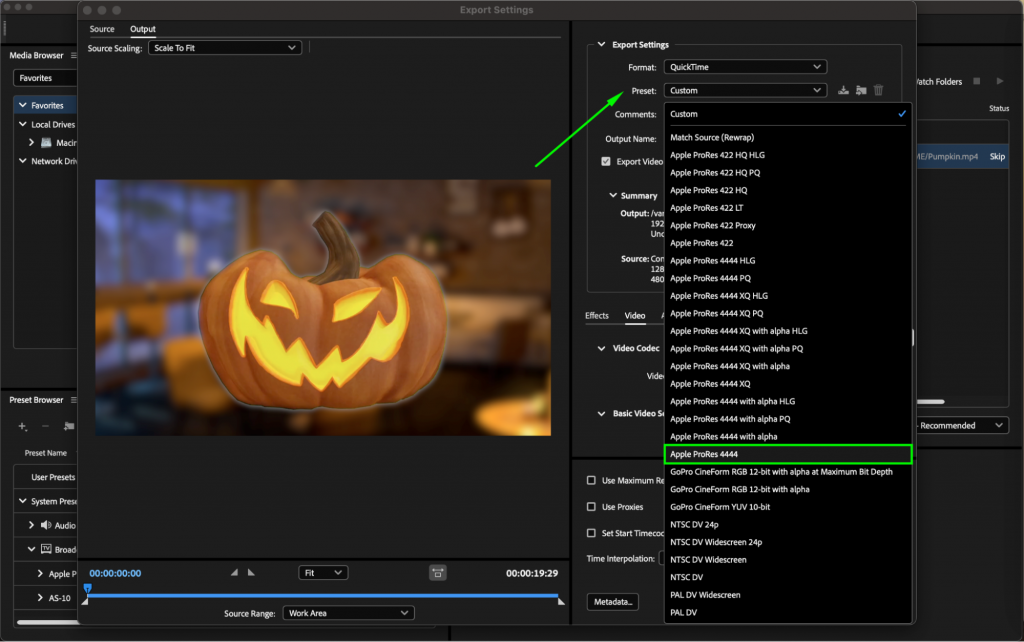
Task: Click the Skip status on Pumpkin.mp4
Action: (x=997, y=156)
